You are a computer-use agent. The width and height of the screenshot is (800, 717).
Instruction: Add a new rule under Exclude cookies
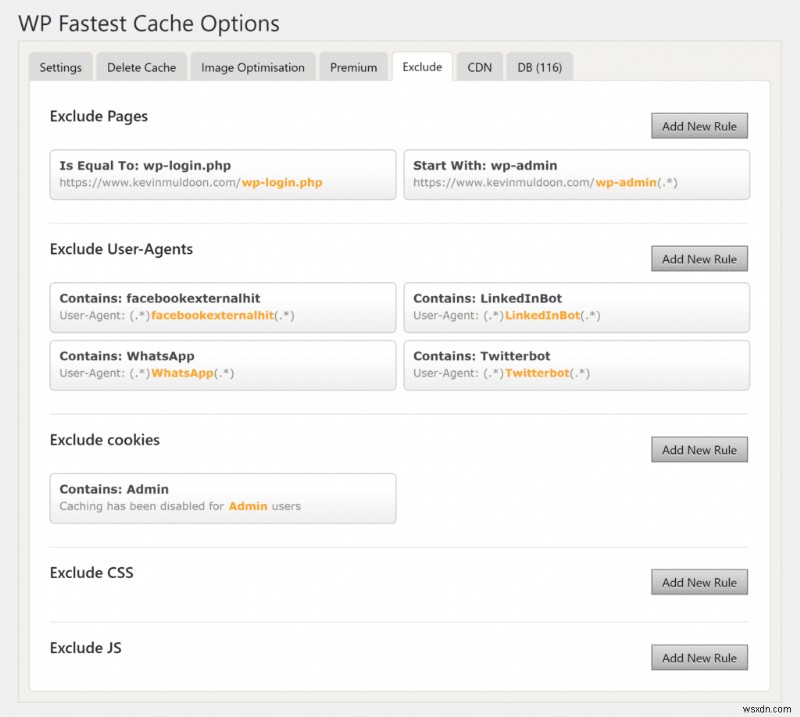pos(699,449)
